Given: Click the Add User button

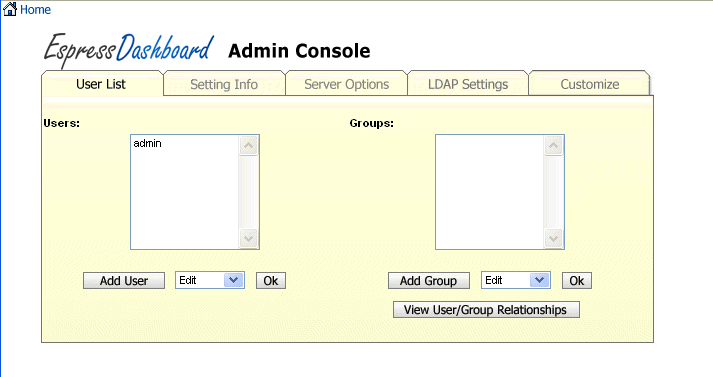Looking at the screenshot, I should 124,281.
